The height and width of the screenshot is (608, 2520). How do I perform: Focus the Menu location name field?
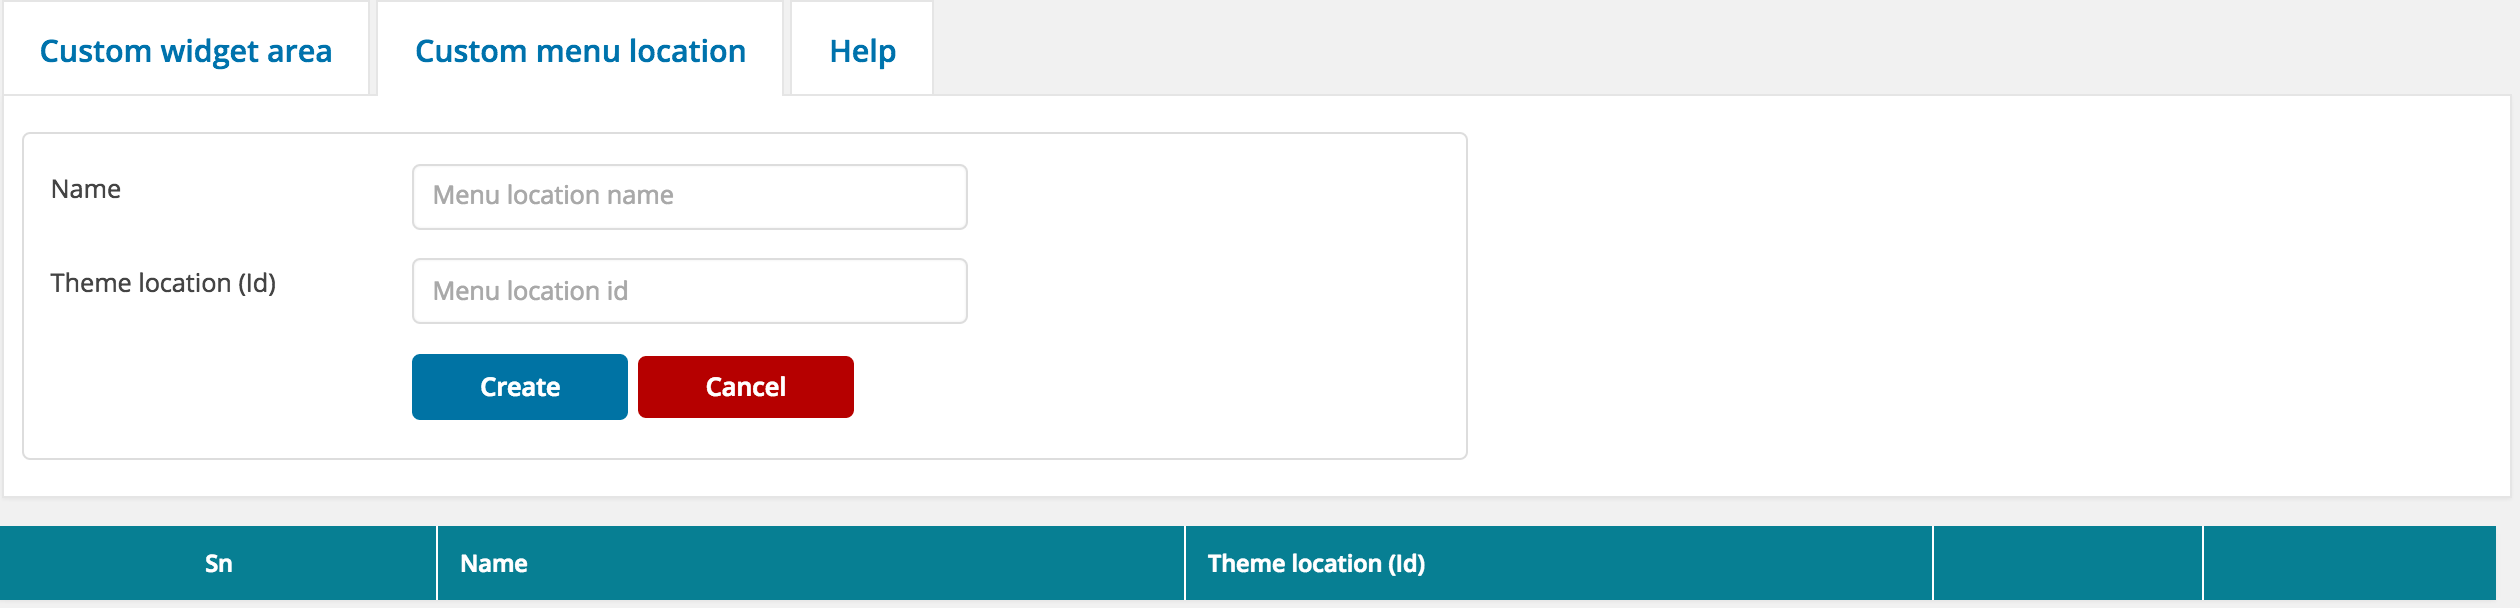pos(689,196)
